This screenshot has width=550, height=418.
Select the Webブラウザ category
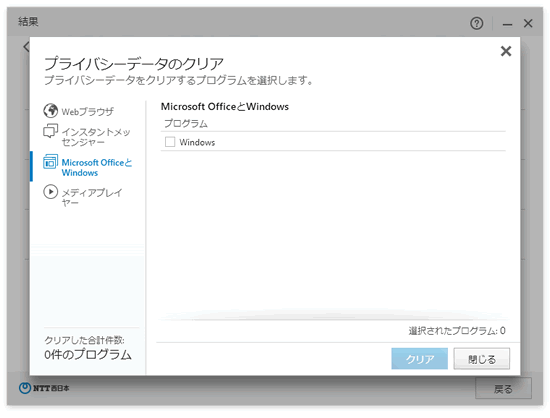pos(87,112)
